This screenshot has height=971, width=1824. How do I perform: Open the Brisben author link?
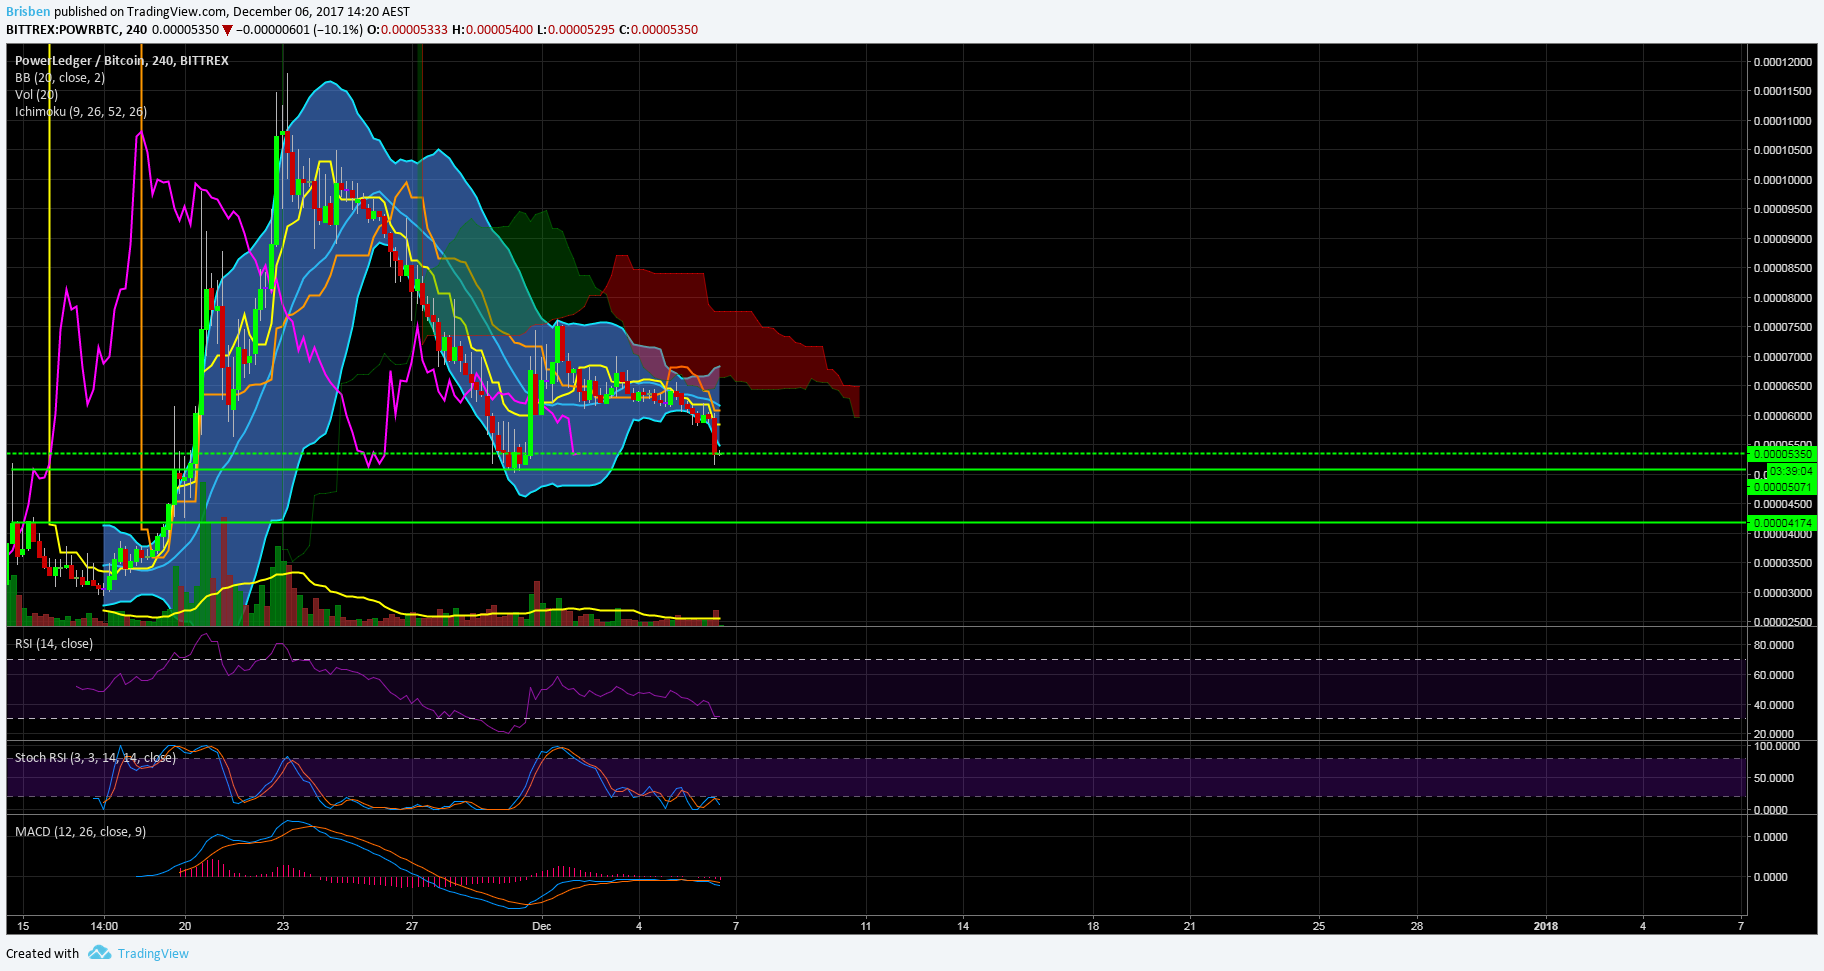click(x=28, y=12)
